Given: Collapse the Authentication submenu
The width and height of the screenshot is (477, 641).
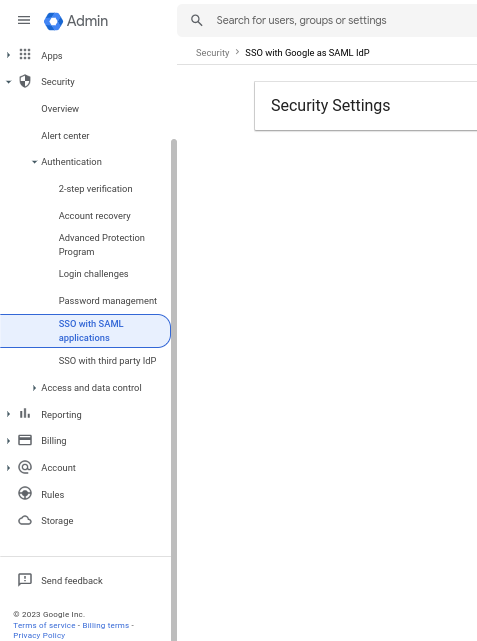Looking at the screenshot, I should [x=34, y=162].
